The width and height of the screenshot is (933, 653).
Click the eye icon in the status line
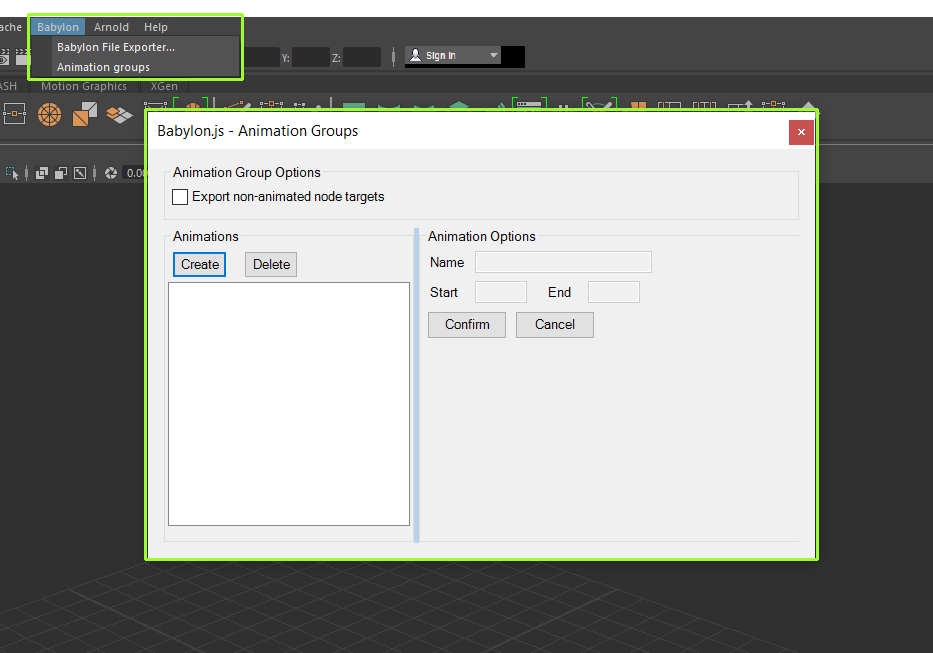point(4,57)
